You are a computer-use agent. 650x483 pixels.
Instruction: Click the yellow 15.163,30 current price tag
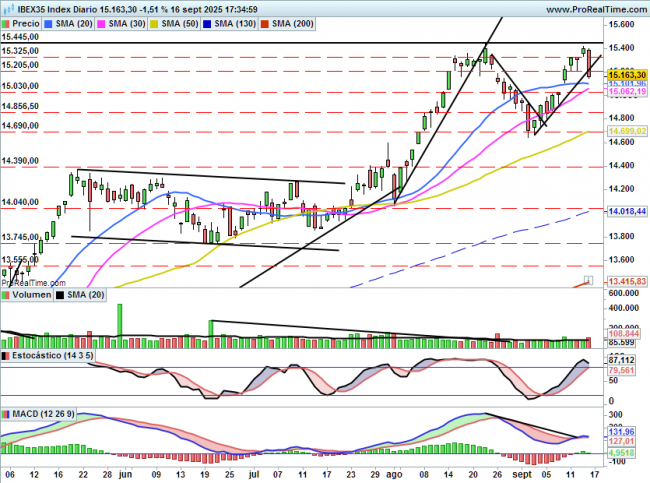click(x=627, y=75)
